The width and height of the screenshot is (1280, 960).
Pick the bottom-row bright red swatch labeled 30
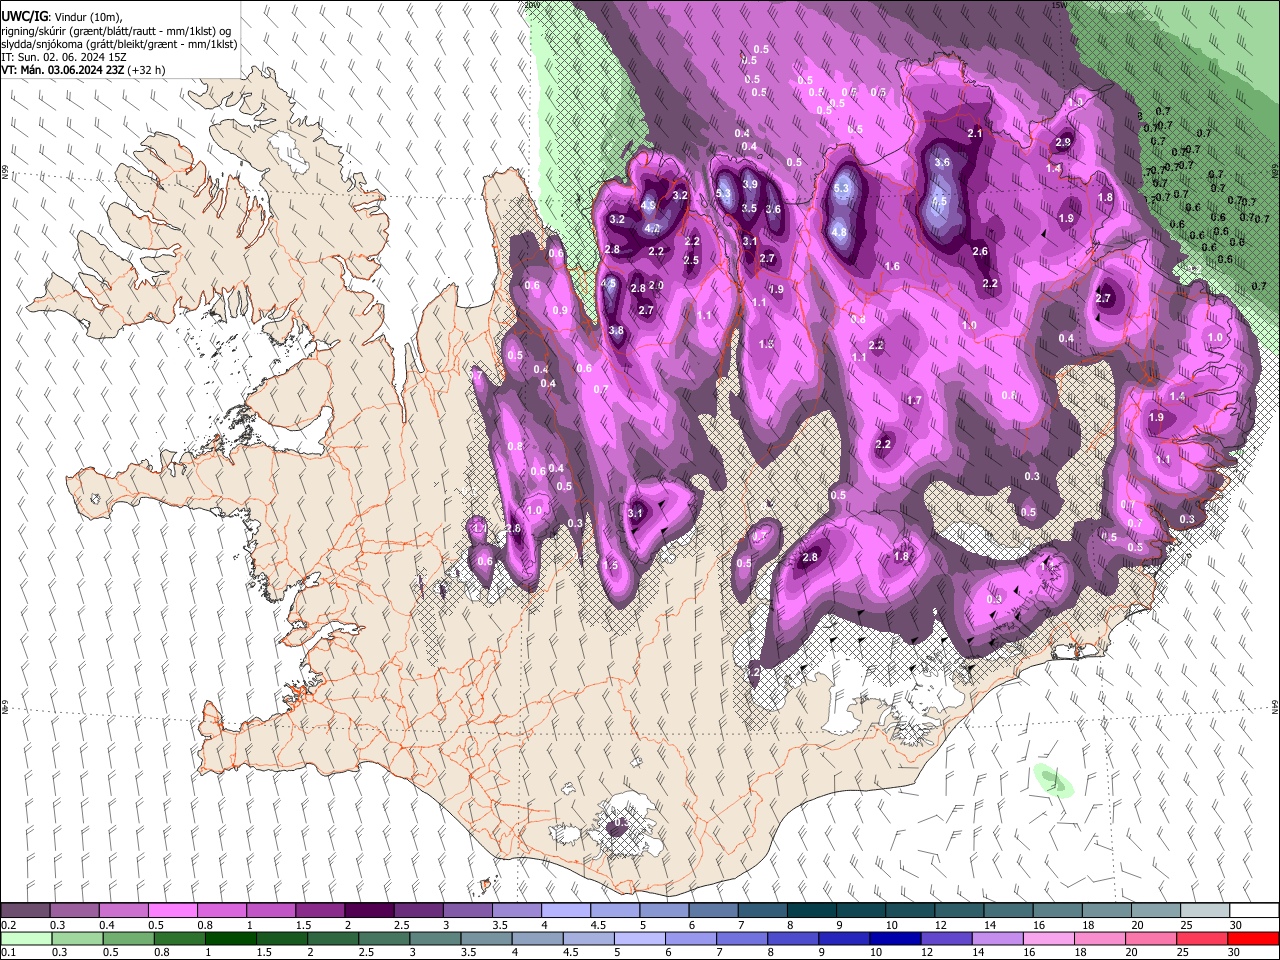1253,938
